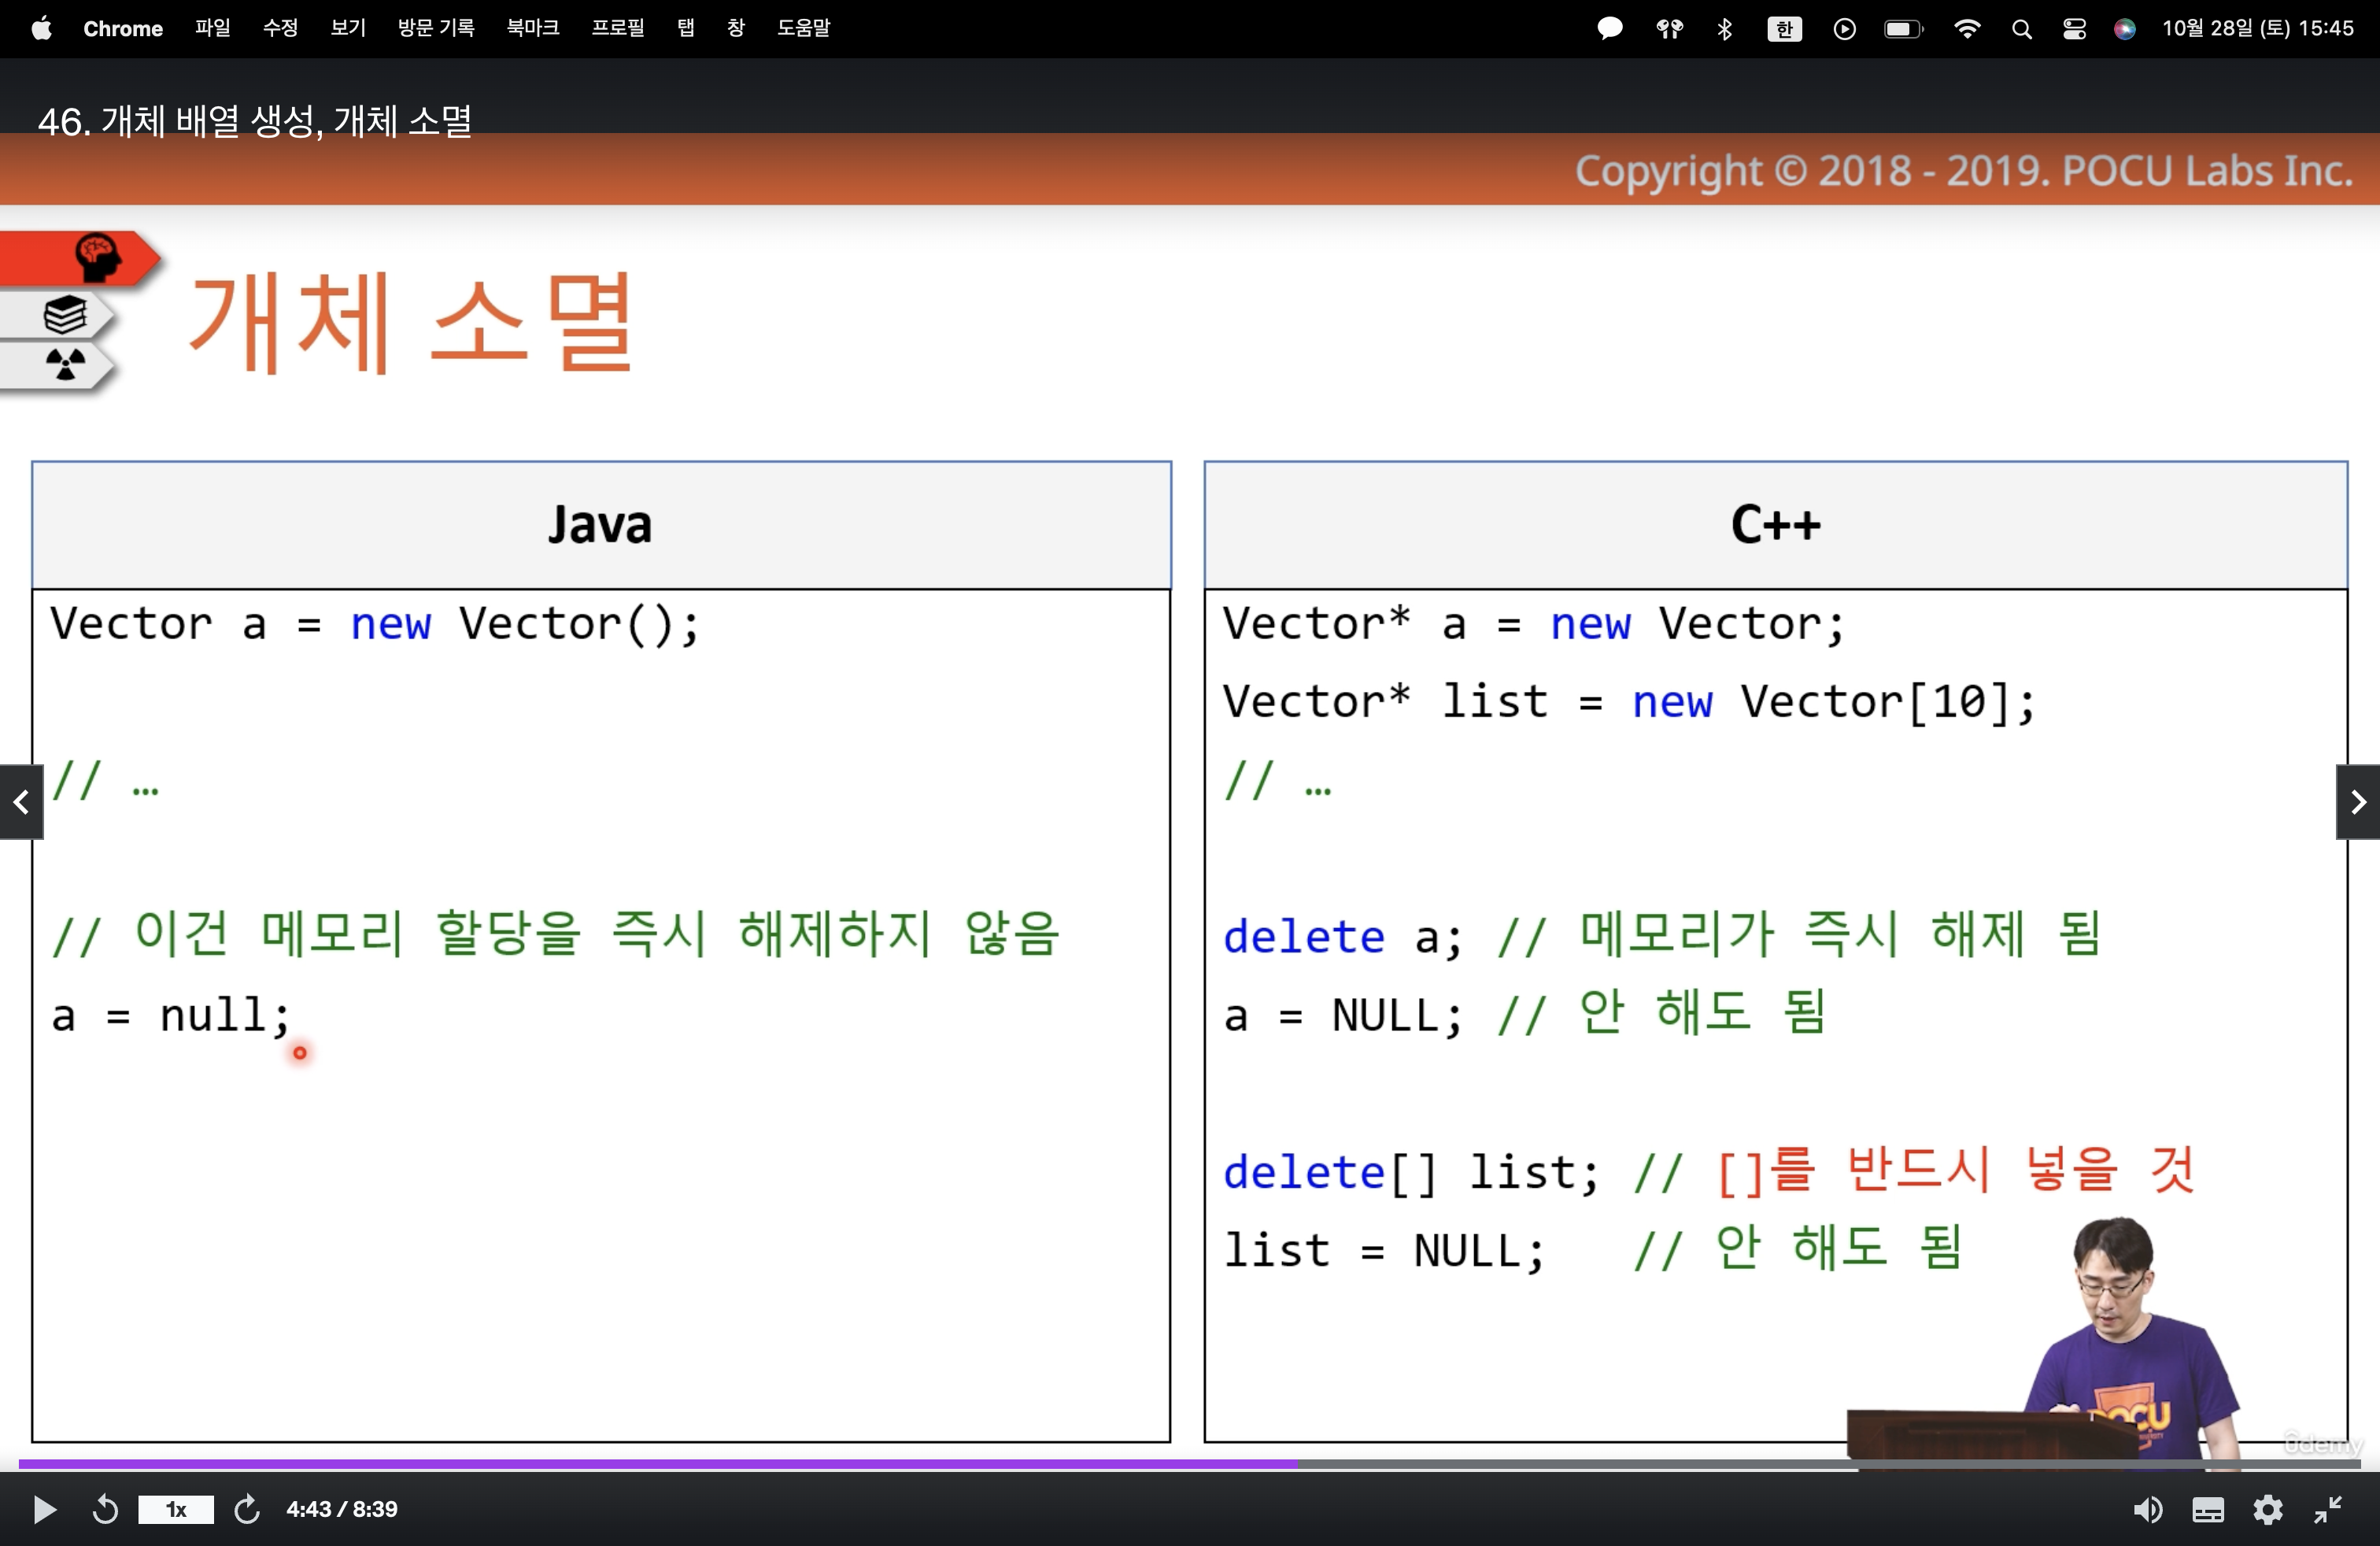Exit fullscreen mode
The image size is (2380, 1546).
(x=2328, y=1509)
